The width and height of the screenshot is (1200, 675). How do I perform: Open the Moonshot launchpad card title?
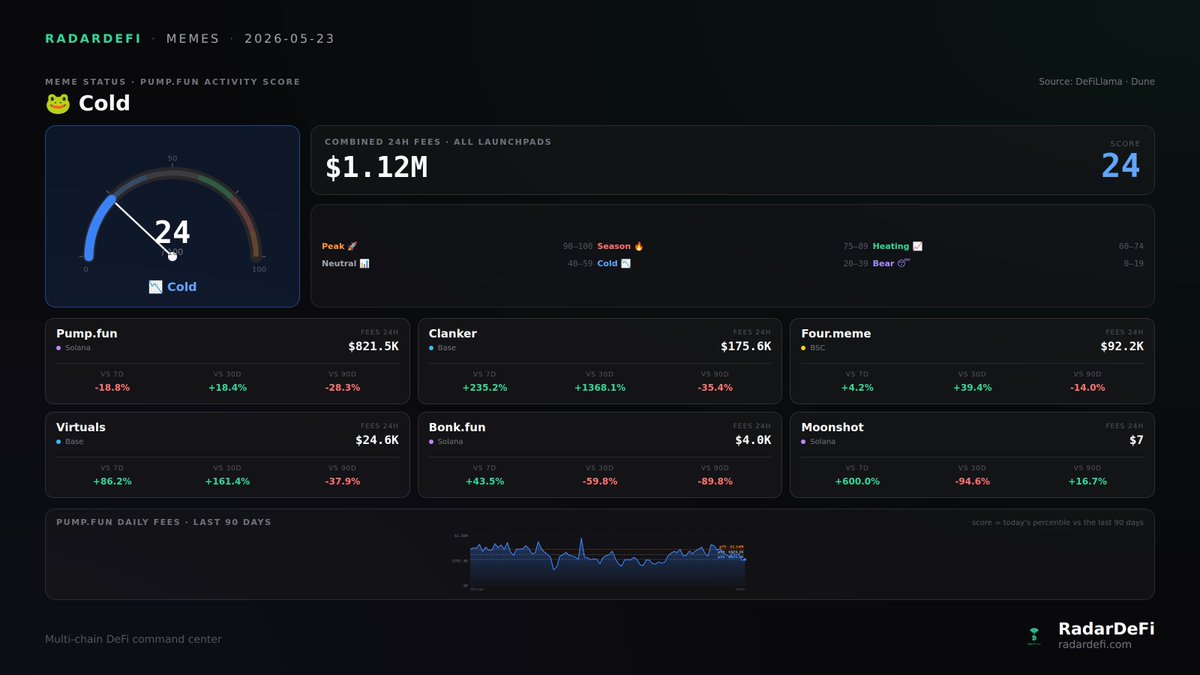[832, 427]
